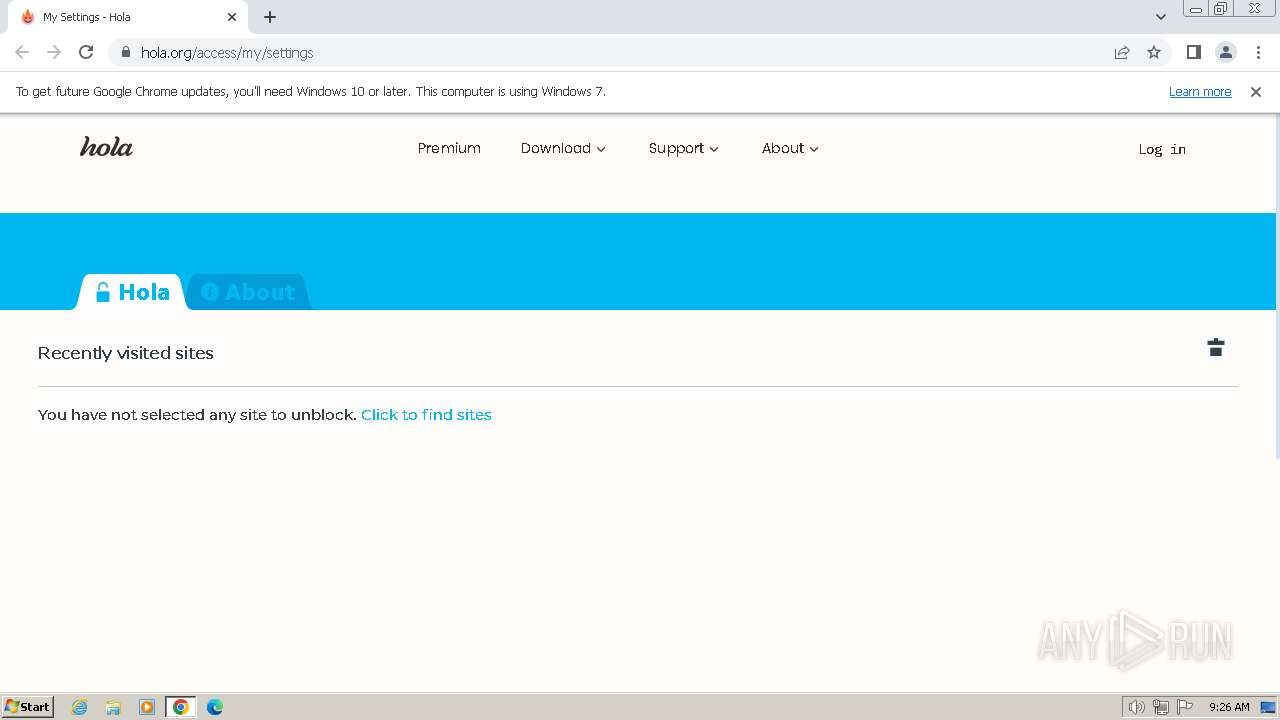Open the Chrome side panel

coord(1194,52)
